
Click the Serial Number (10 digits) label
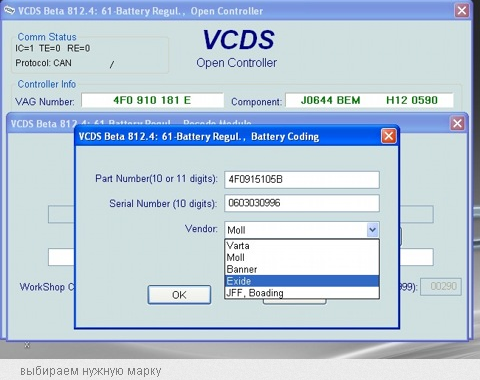click(x=163, y=203)
